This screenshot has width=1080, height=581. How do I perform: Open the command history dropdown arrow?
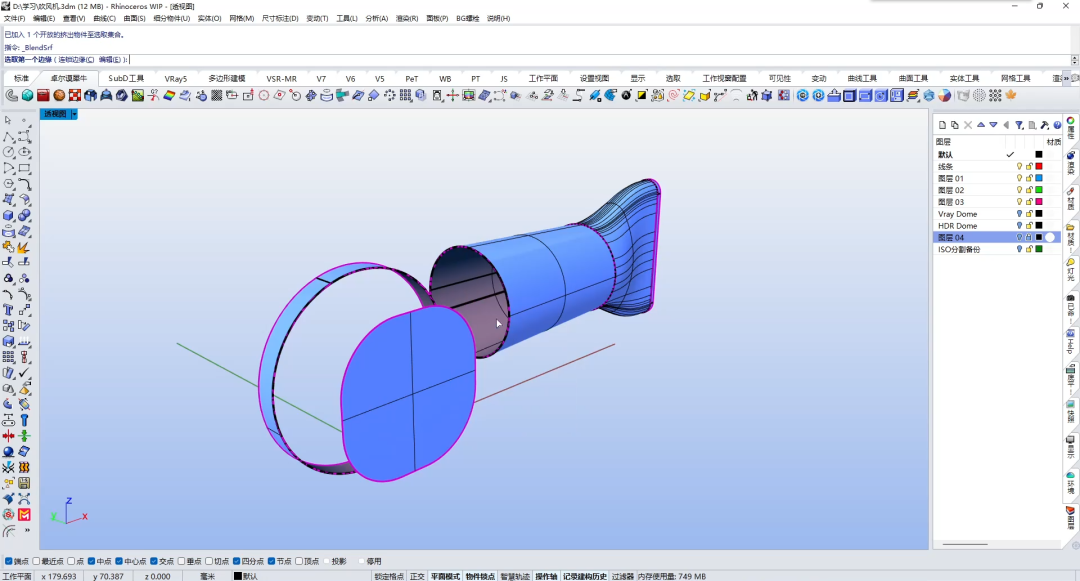point(1074,60)
